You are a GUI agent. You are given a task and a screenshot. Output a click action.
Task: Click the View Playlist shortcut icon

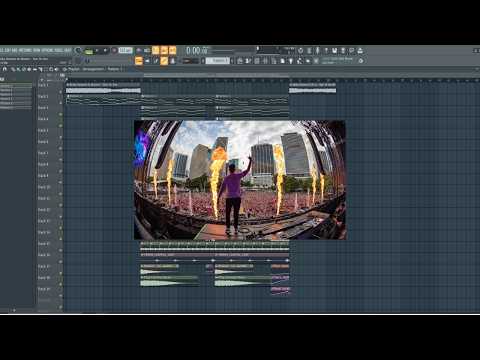point(240,61)
